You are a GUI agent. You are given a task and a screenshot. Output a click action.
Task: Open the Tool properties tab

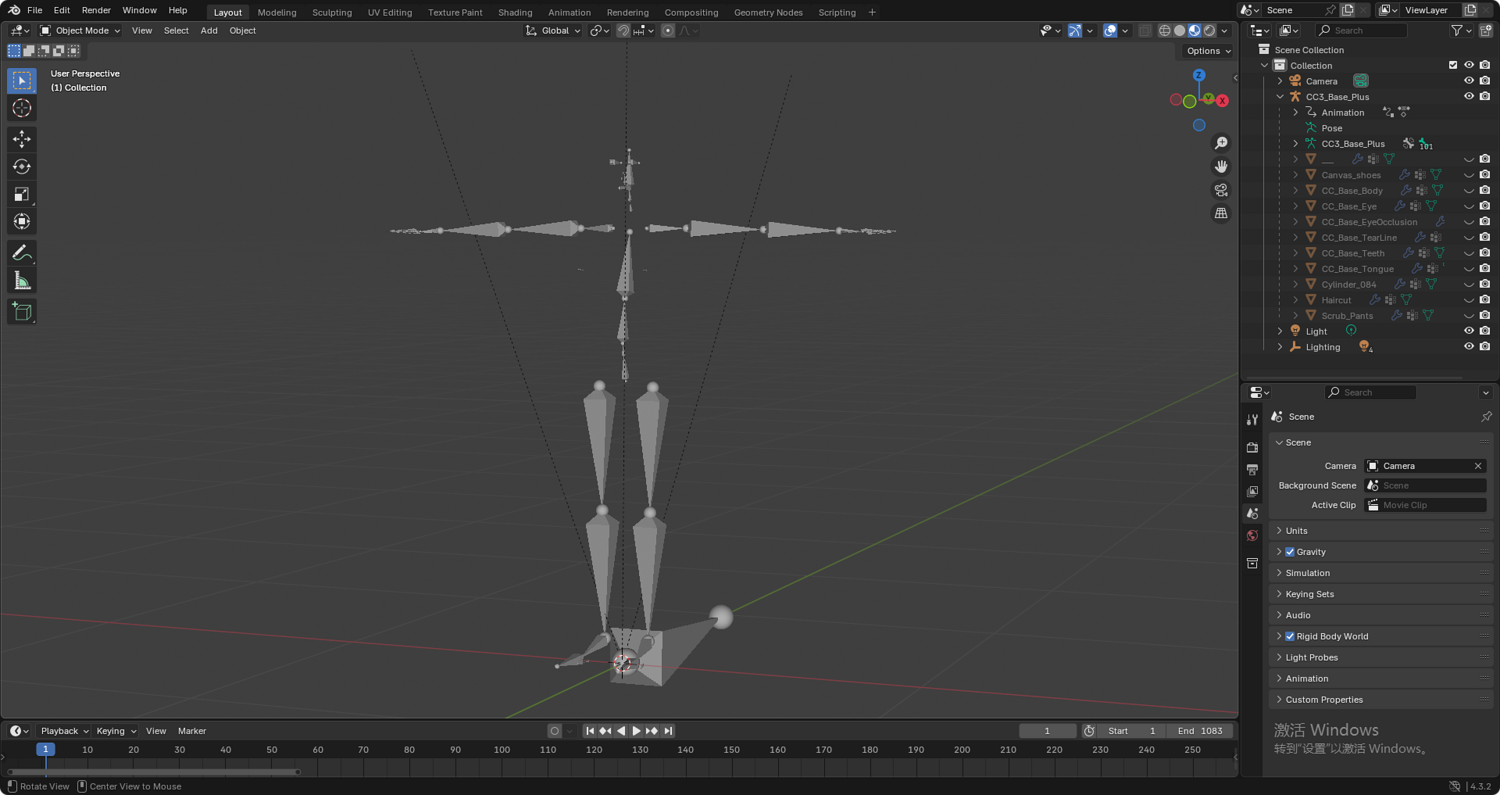click(1252, 419)
